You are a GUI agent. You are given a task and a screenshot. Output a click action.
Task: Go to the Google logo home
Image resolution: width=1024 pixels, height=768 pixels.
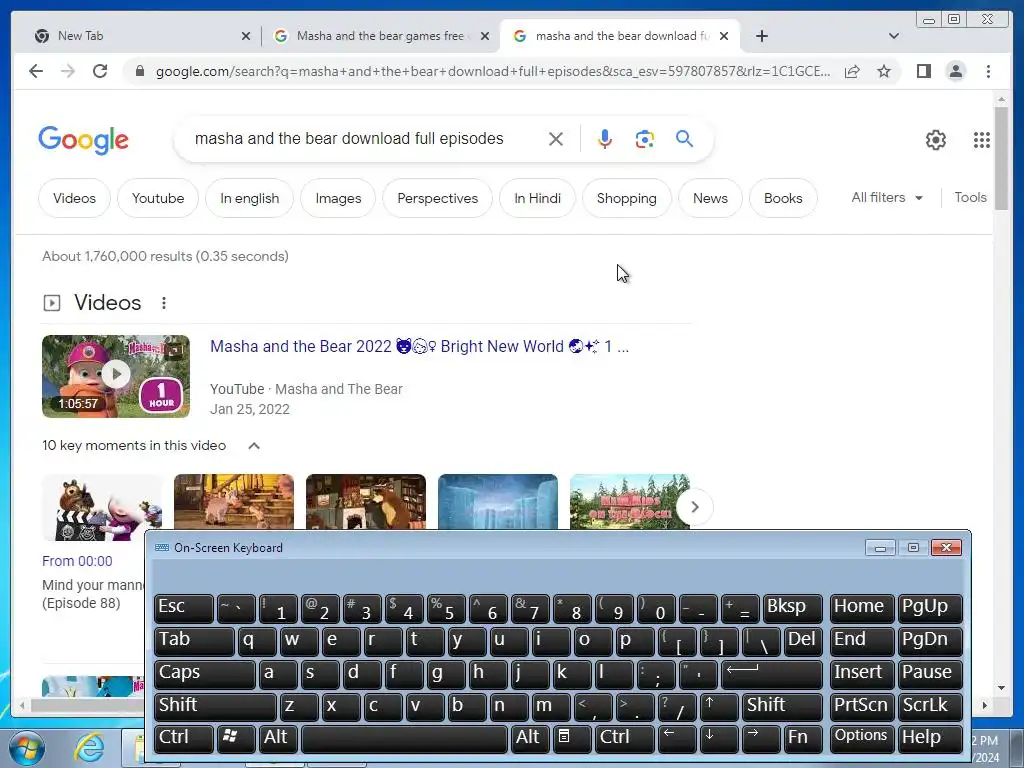click(84, 140)
